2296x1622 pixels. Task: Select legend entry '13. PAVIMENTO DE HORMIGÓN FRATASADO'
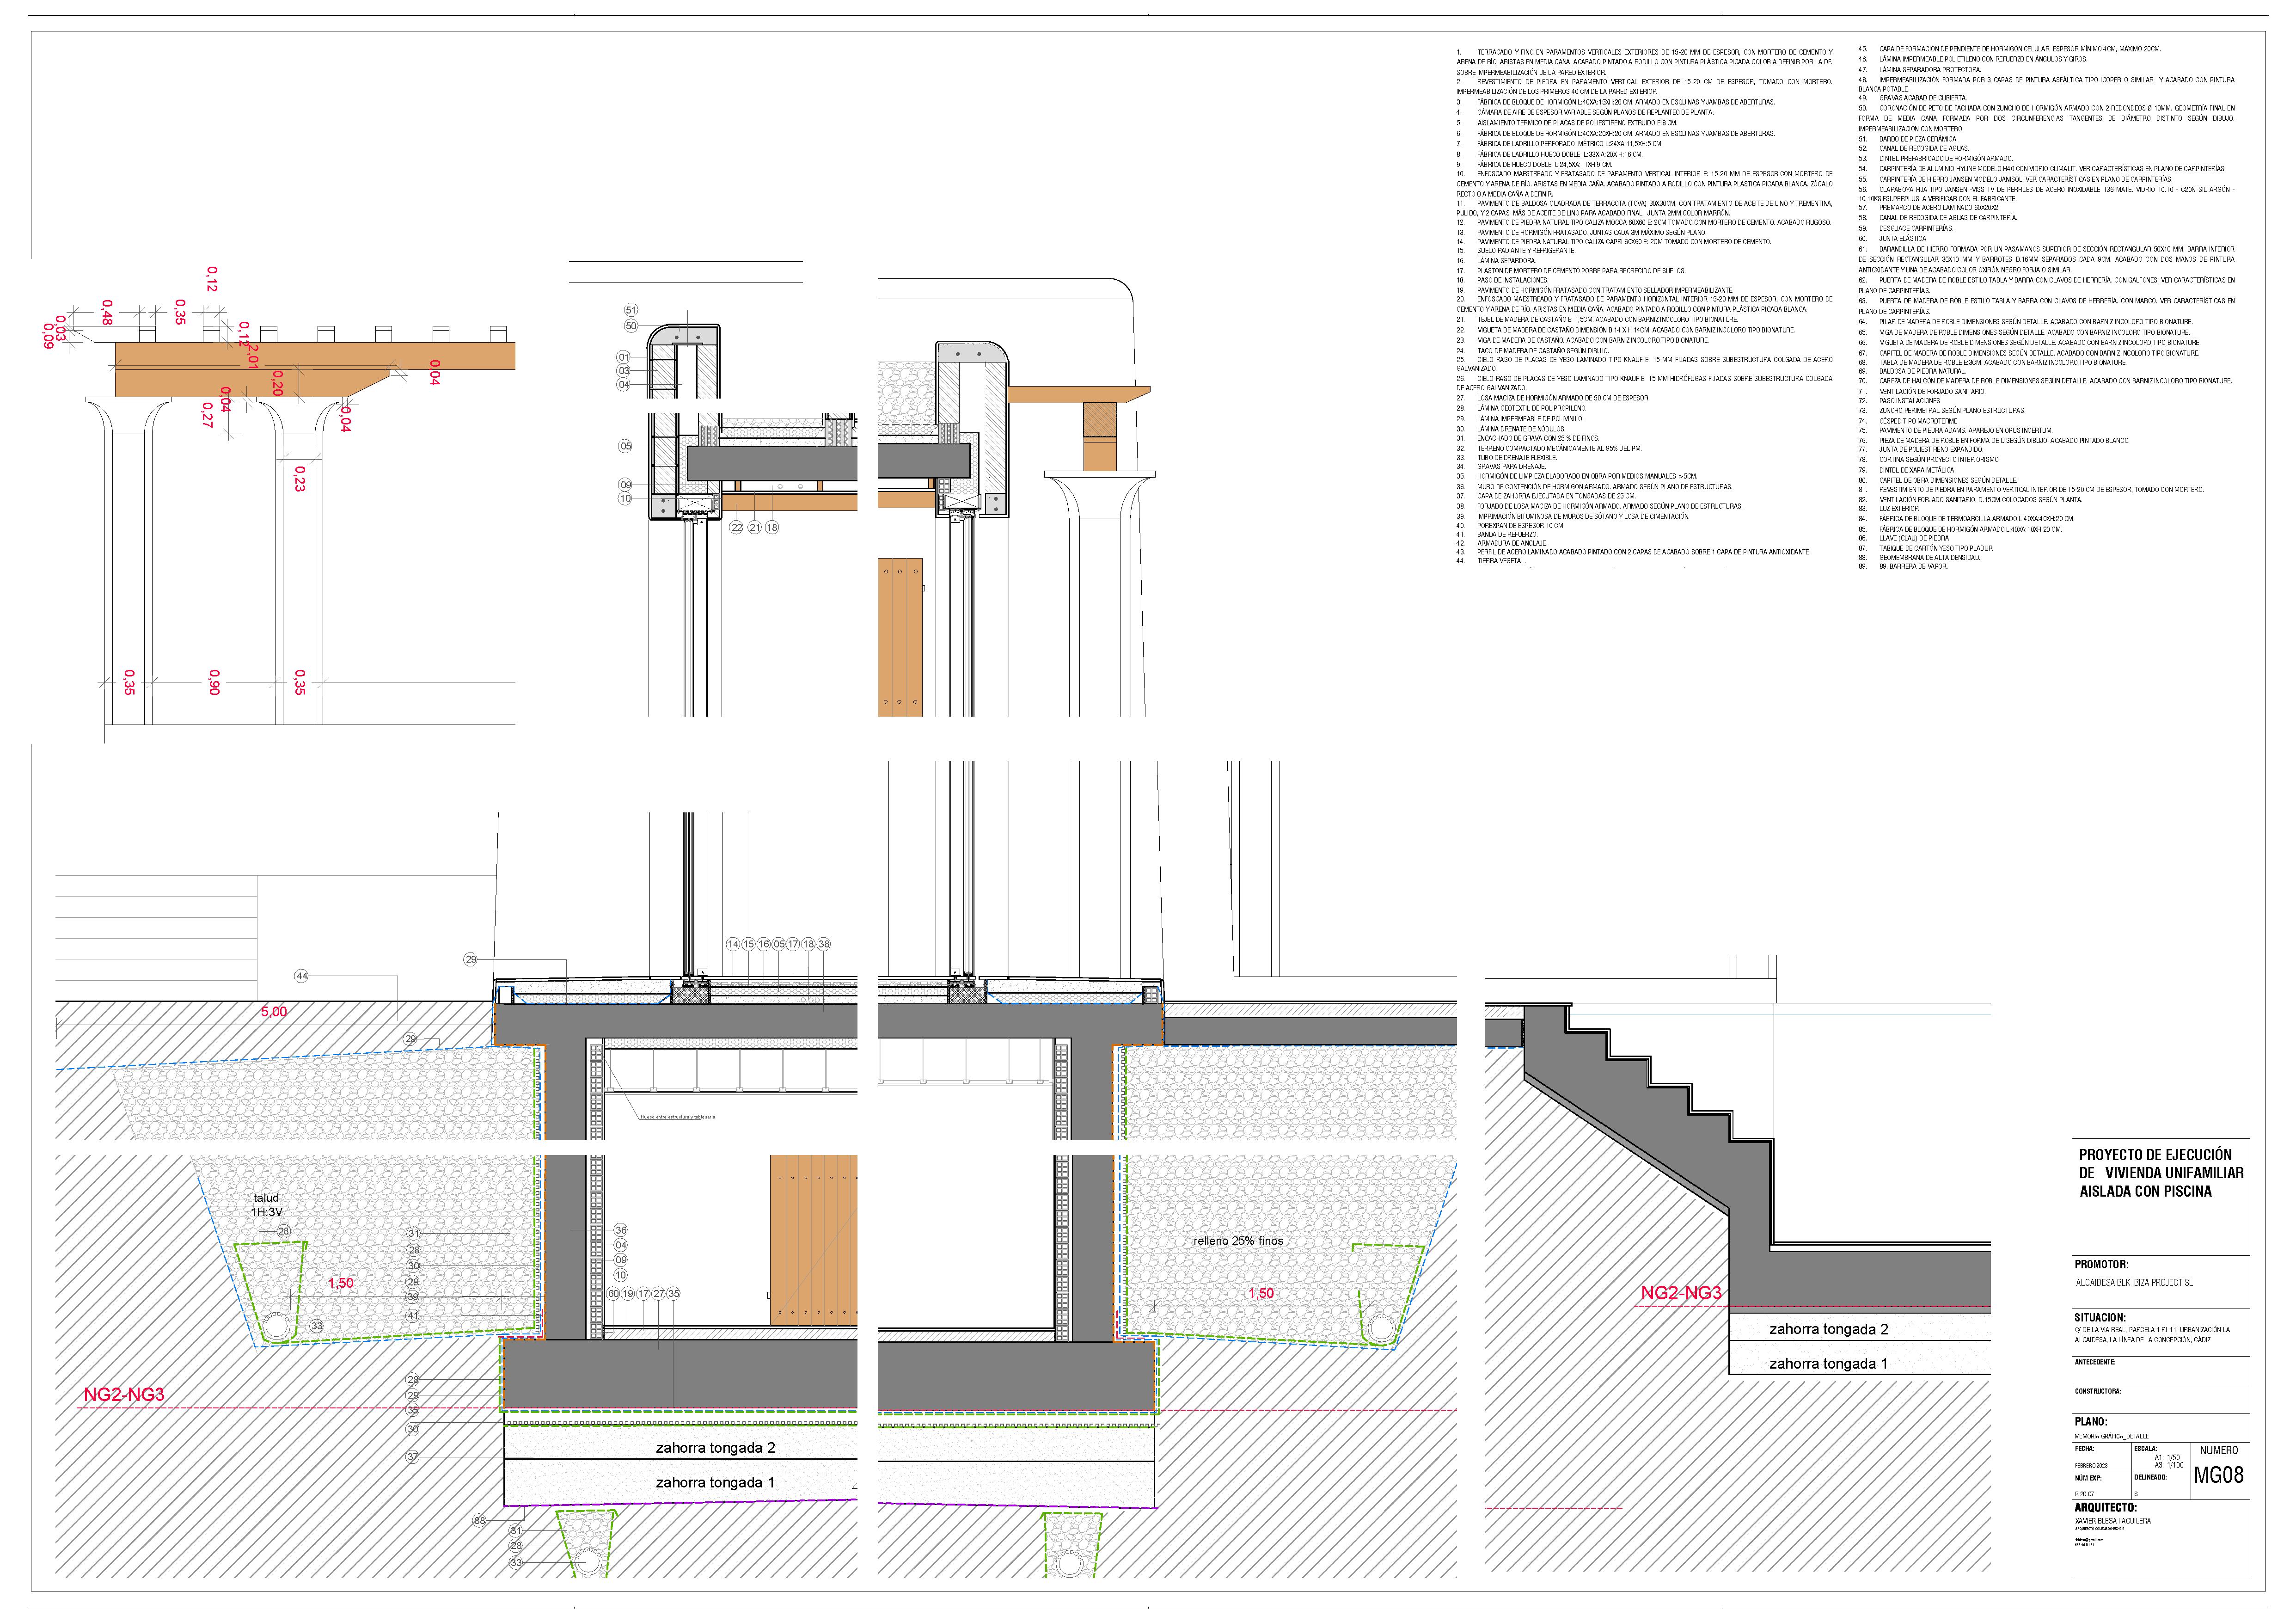[1581, 232]
